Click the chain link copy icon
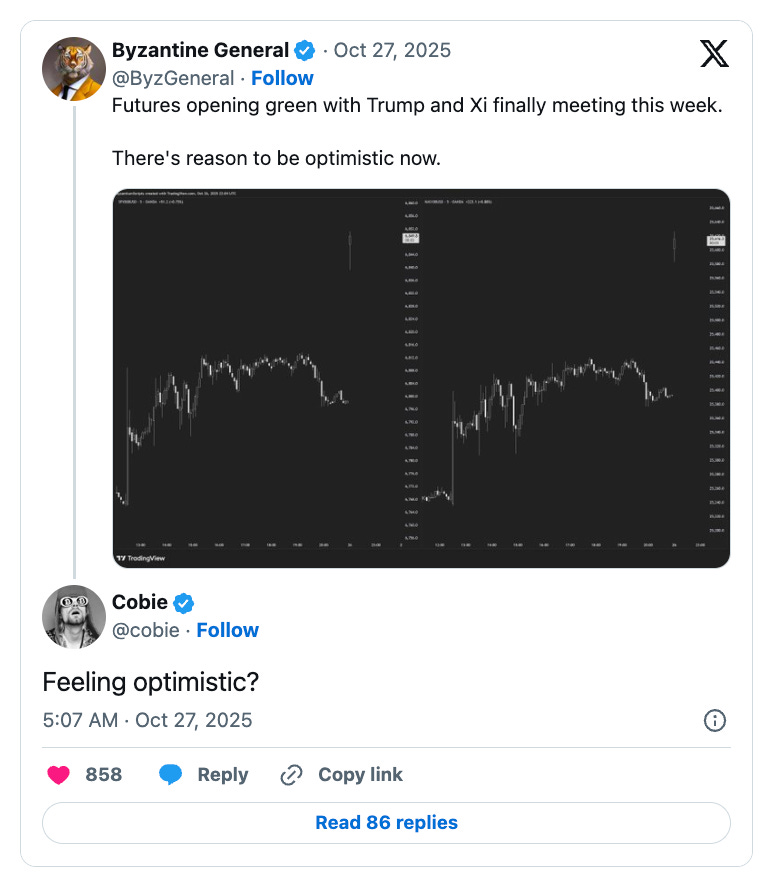Viewport: 770px width, 886px height. pyautogui.click(x=292, y=775)
